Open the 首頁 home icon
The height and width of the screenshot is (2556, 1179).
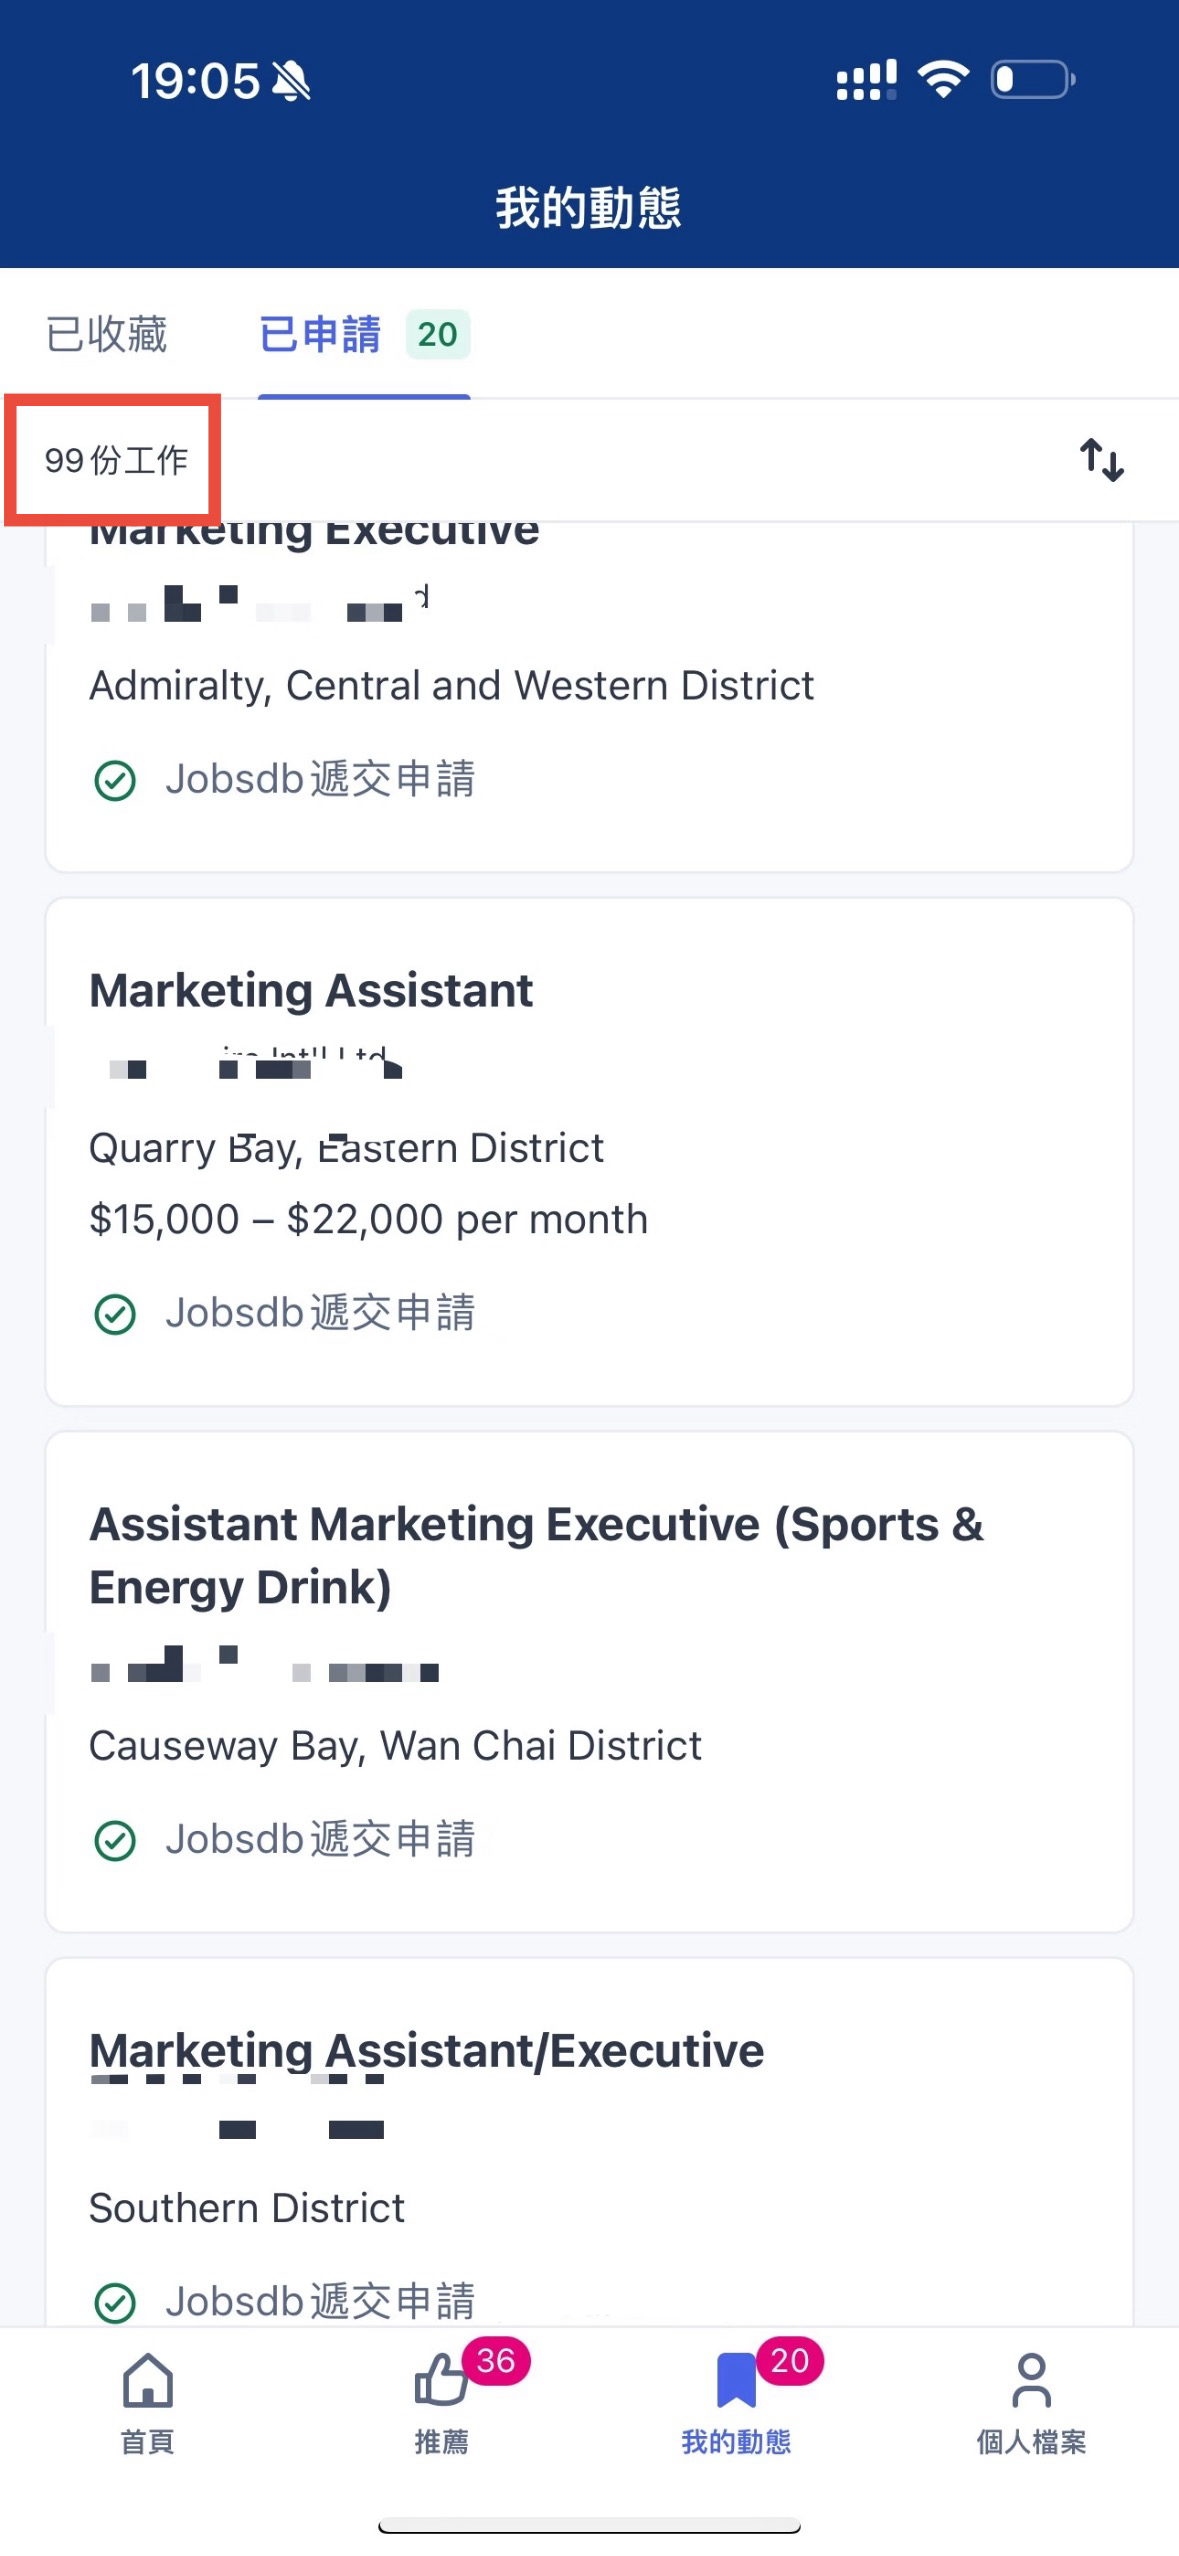pyautogui.click(x=148, y=2381)
